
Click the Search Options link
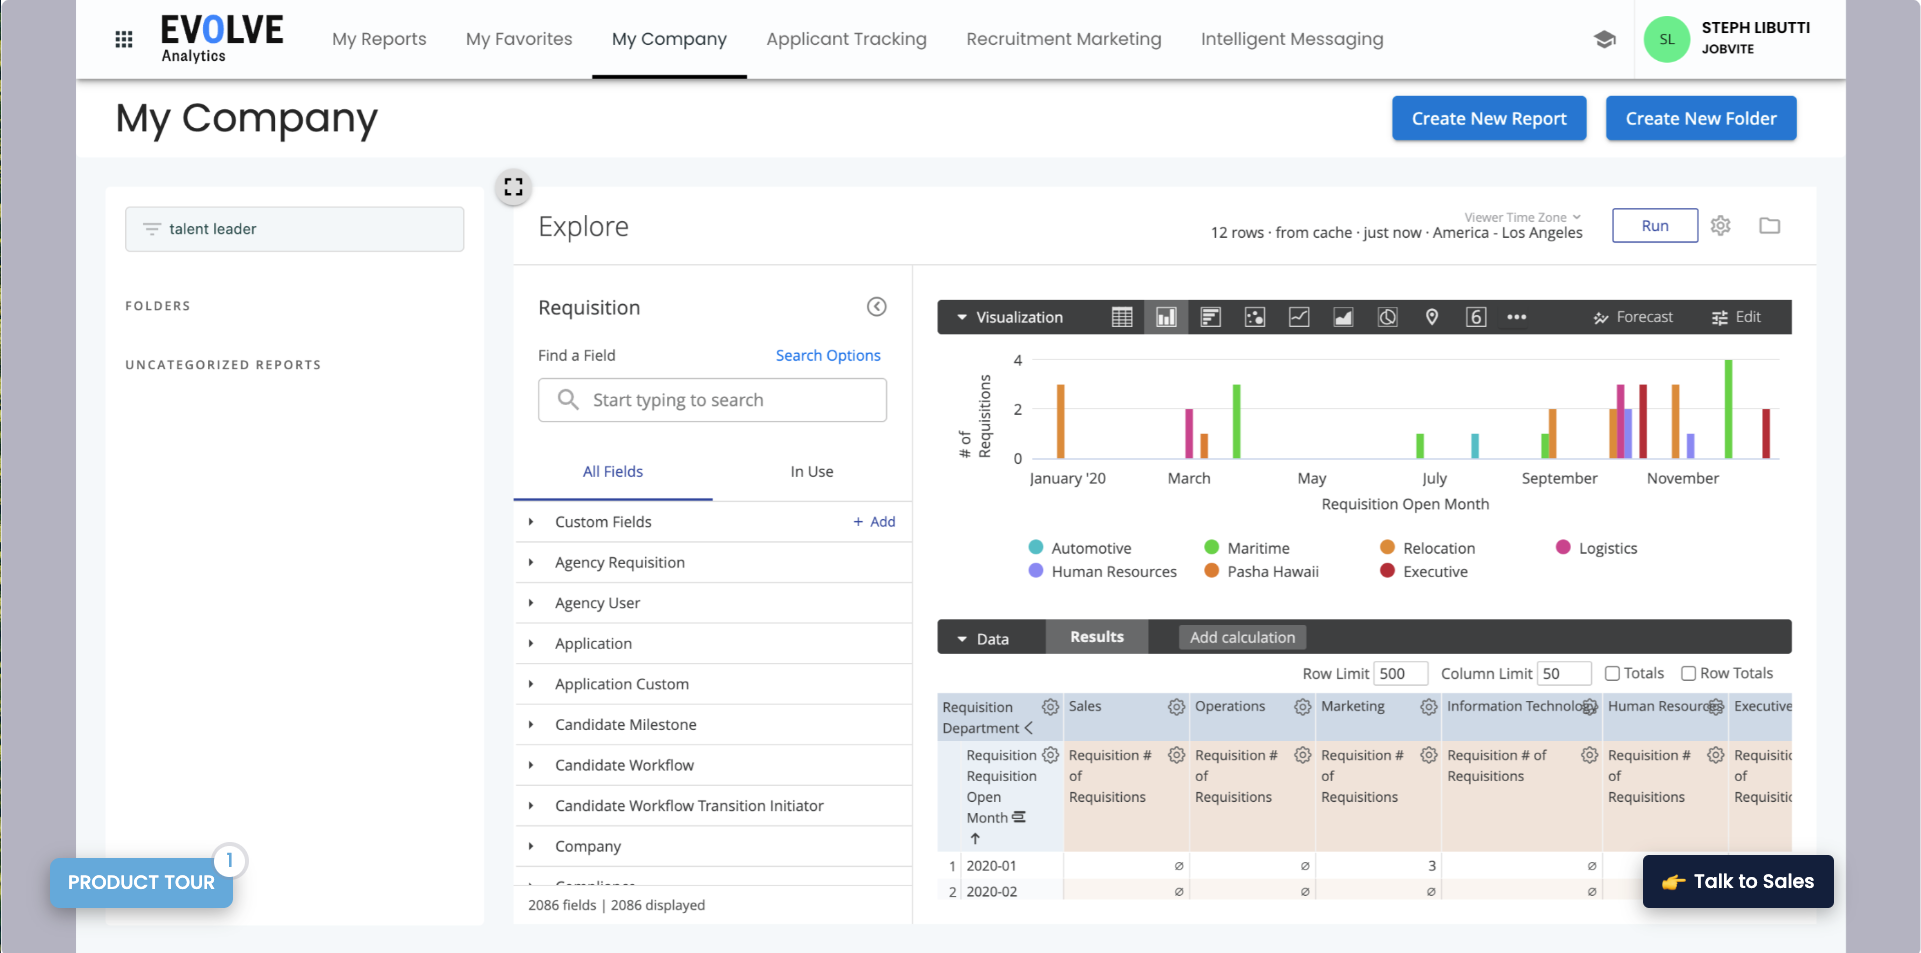[x=827, y=355]
